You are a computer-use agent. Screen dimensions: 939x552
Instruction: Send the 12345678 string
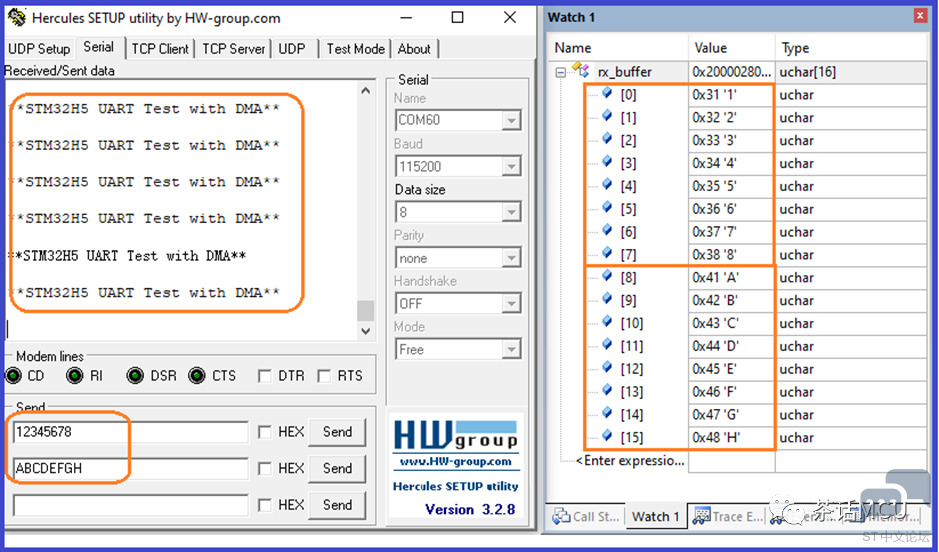point(337,432)
